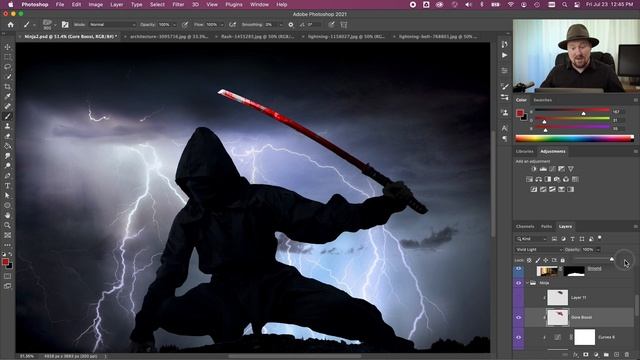640x360 pixels.
Task: Open the Layer menu
Action: (x=116, y=4)
